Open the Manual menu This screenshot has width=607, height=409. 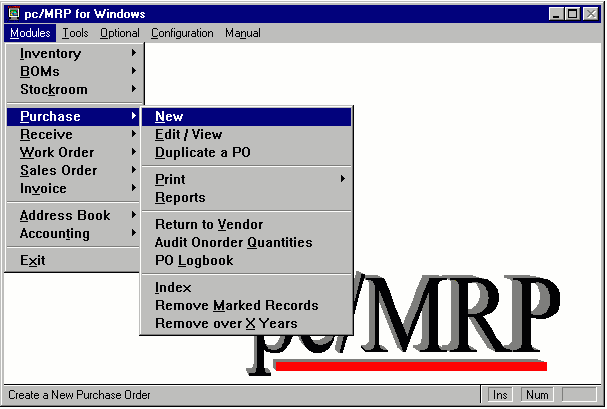coord(243,33)
